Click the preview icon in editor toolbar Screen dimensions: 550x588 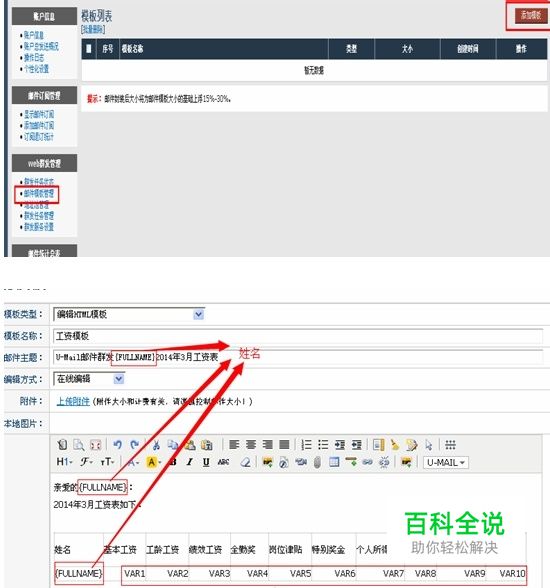tap(79, 445)
